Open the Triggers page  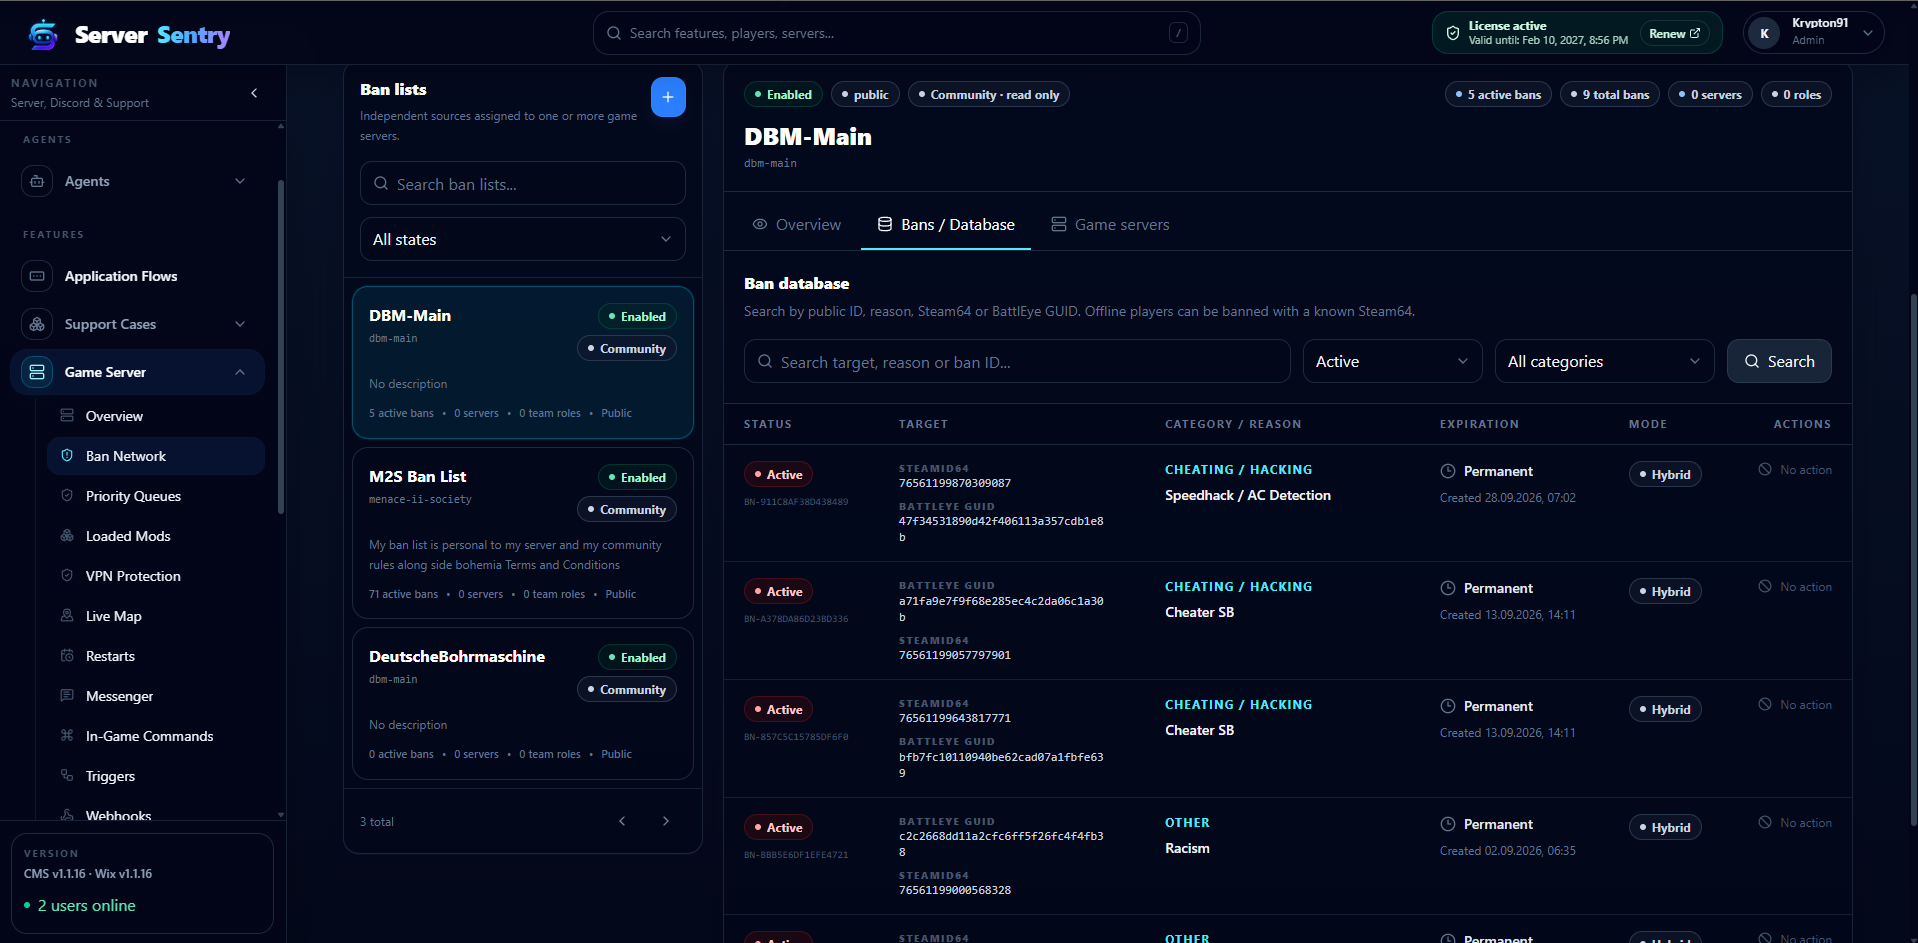point(156,776)
